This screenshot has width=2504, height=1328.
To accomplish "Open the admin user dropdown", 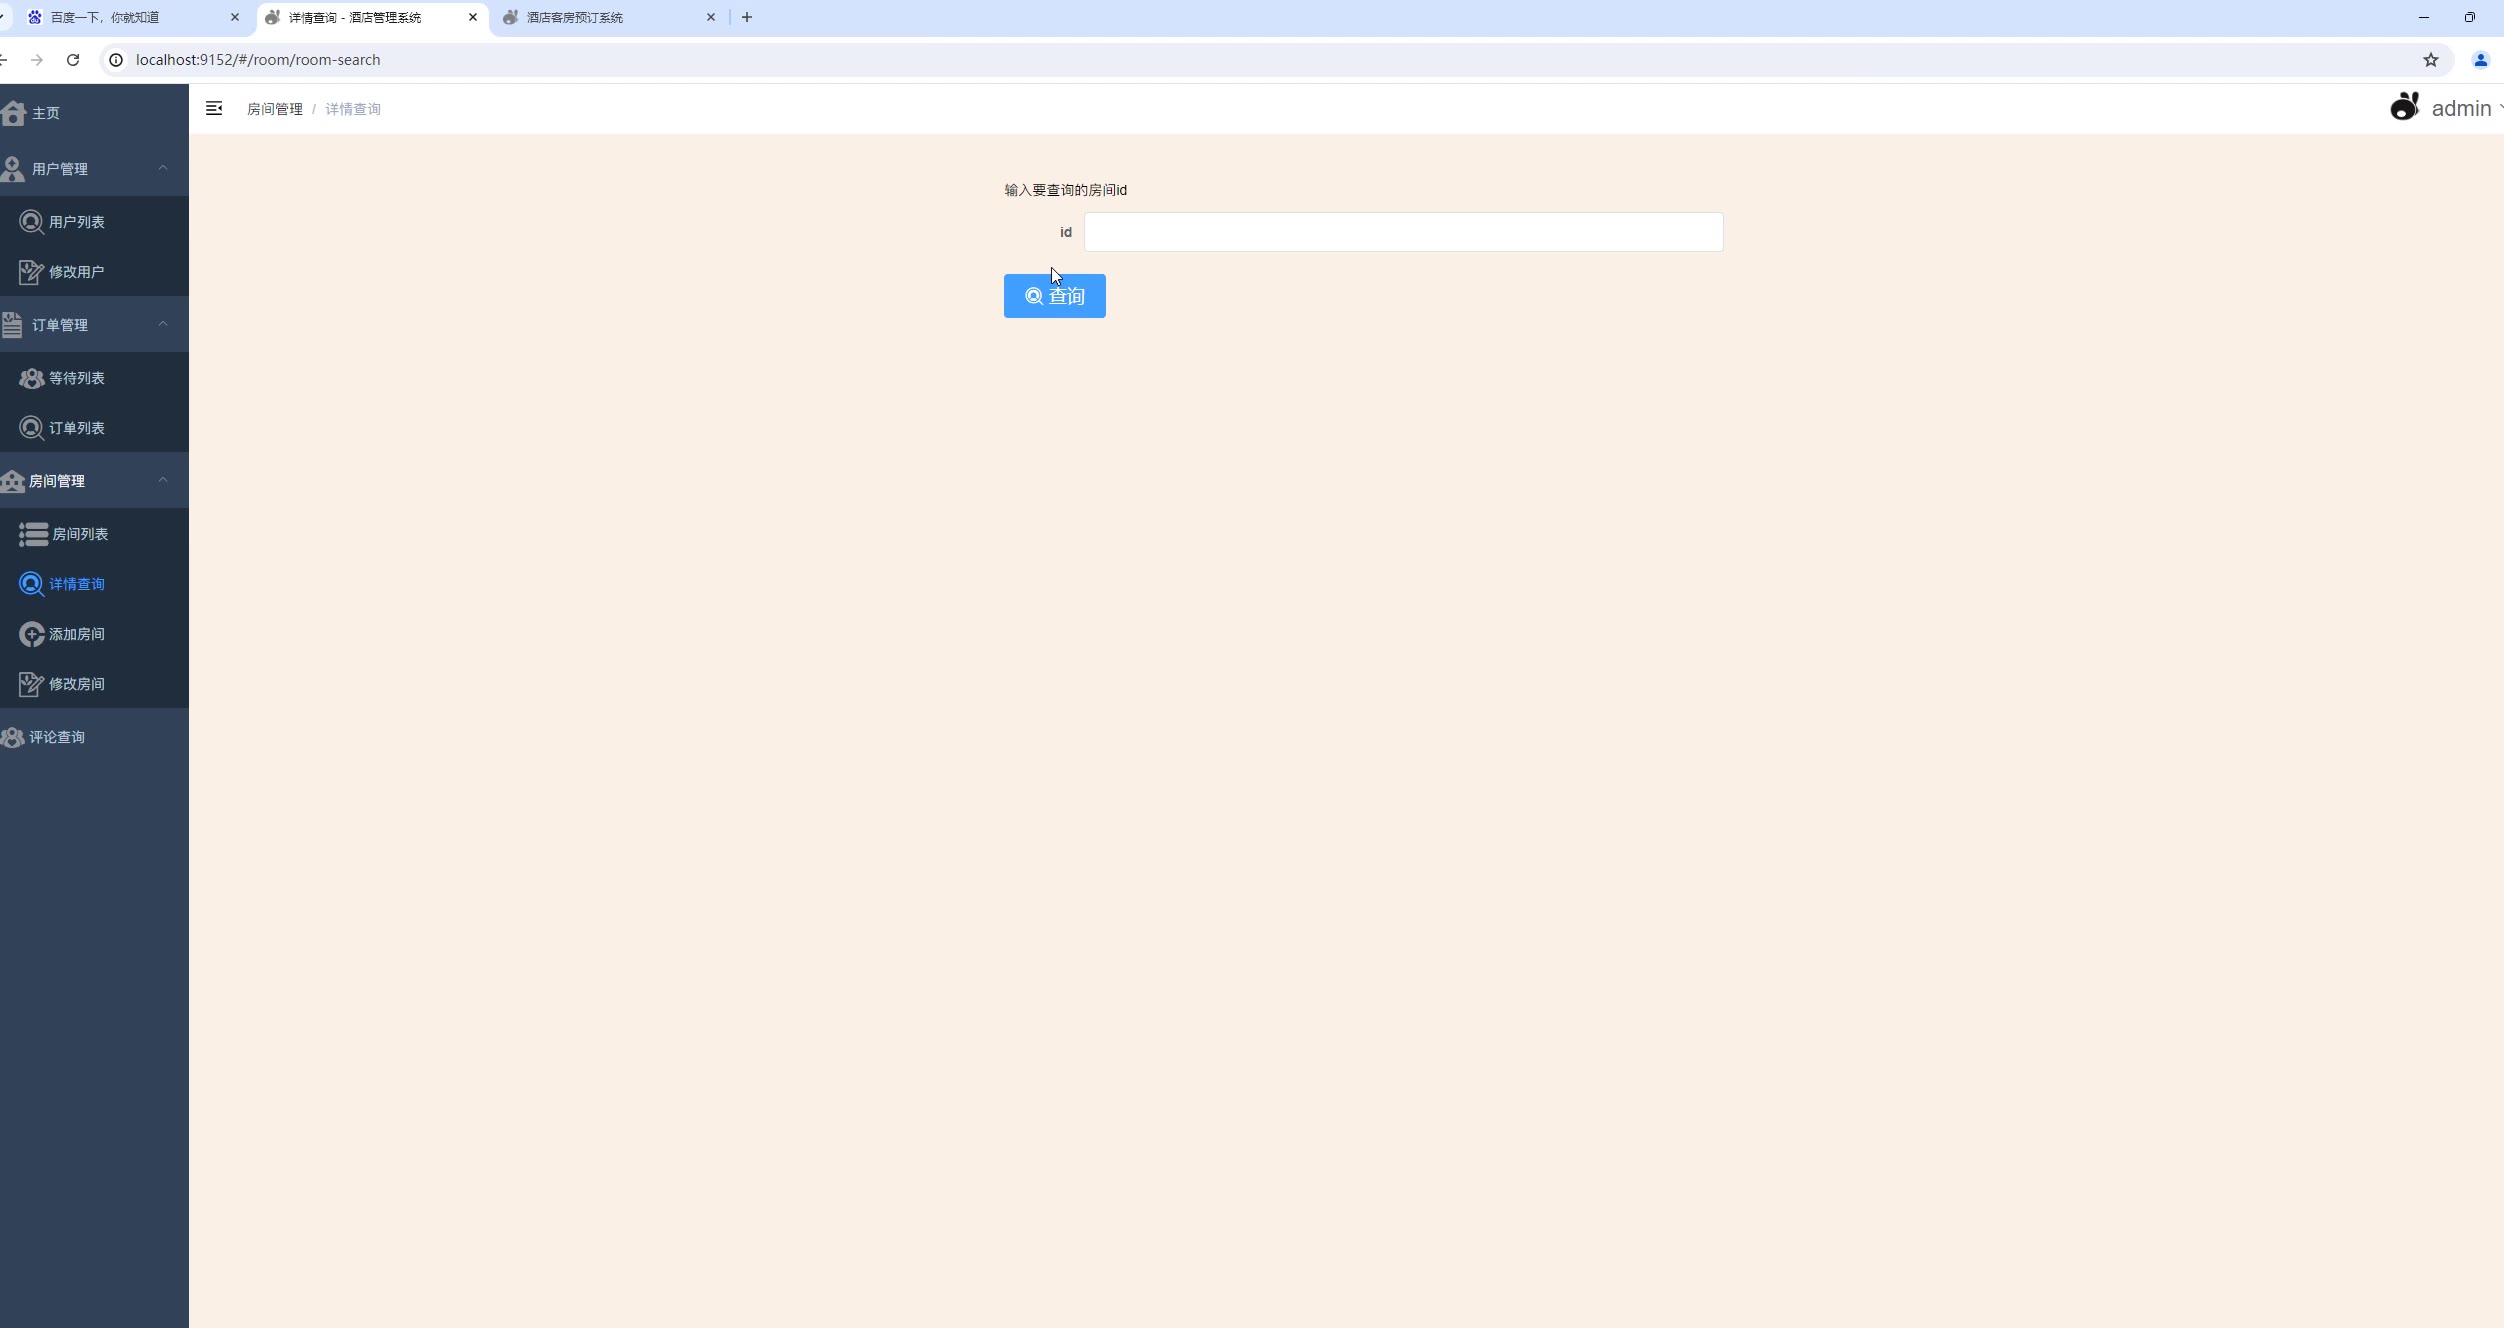I will click(2459, 108).
